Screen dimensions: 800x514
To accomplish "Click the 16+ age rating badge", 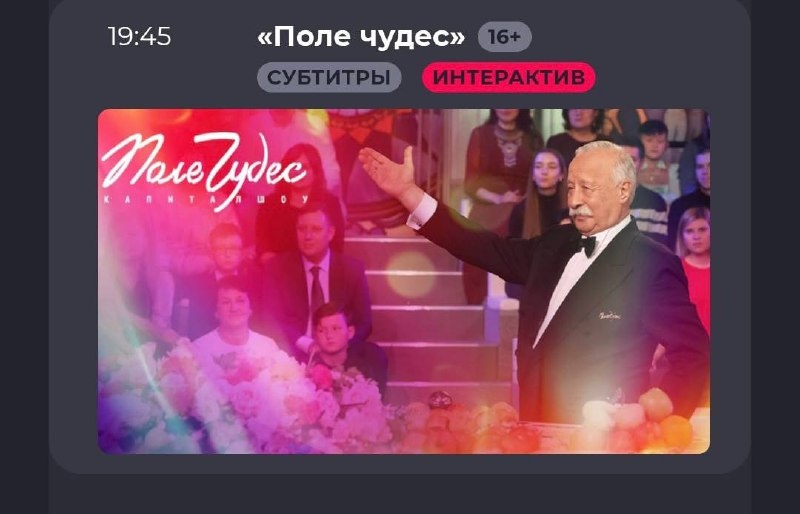I will (x=504, y=37).
